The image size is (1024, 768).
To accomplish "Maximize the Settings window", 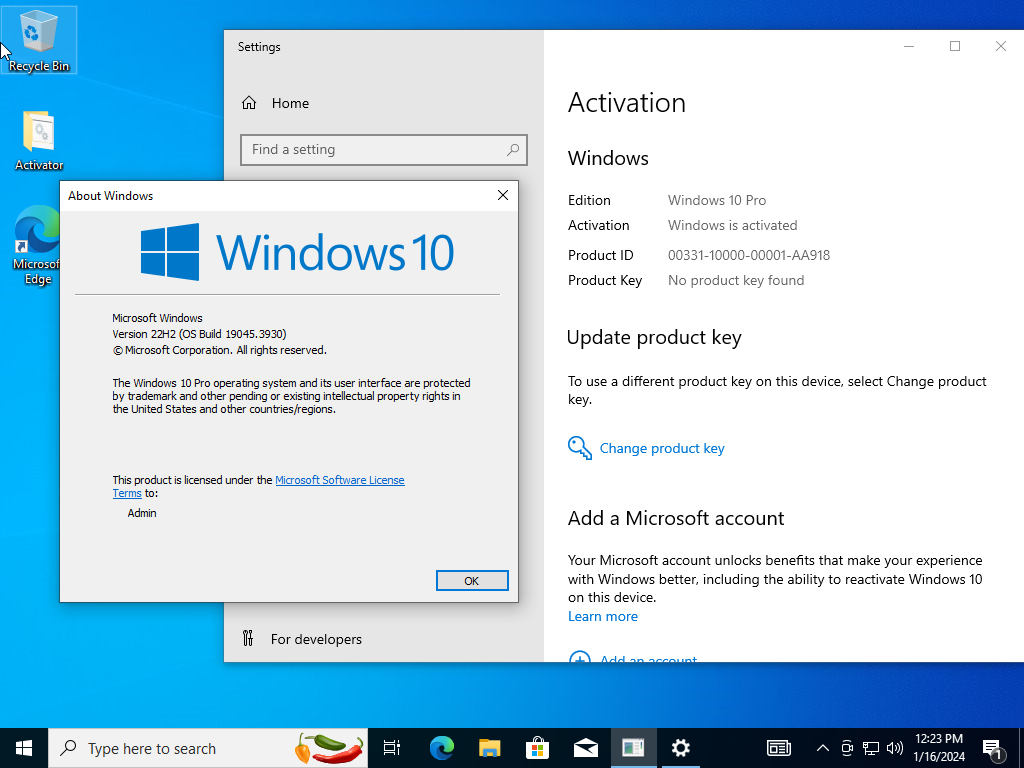I will (955, 46).
